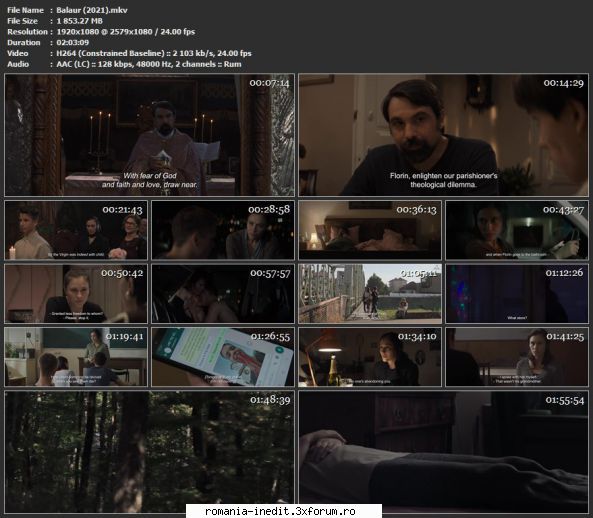Click the duration value 02:03:09

tap(73, 42)
